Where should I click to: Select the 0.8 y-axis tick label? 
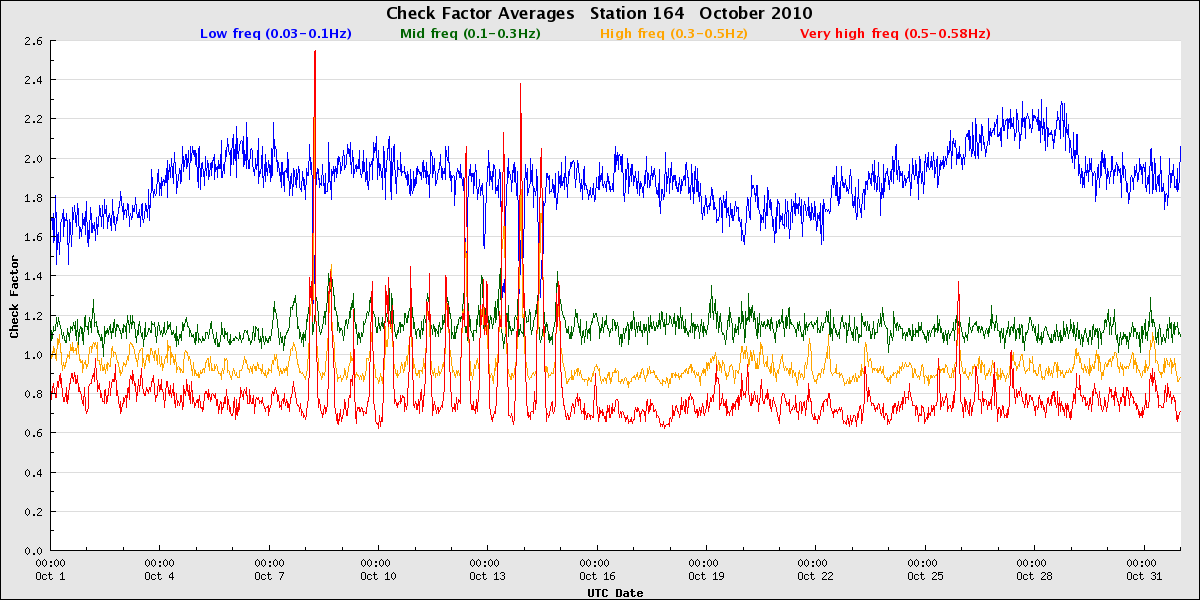coord(33,394)
